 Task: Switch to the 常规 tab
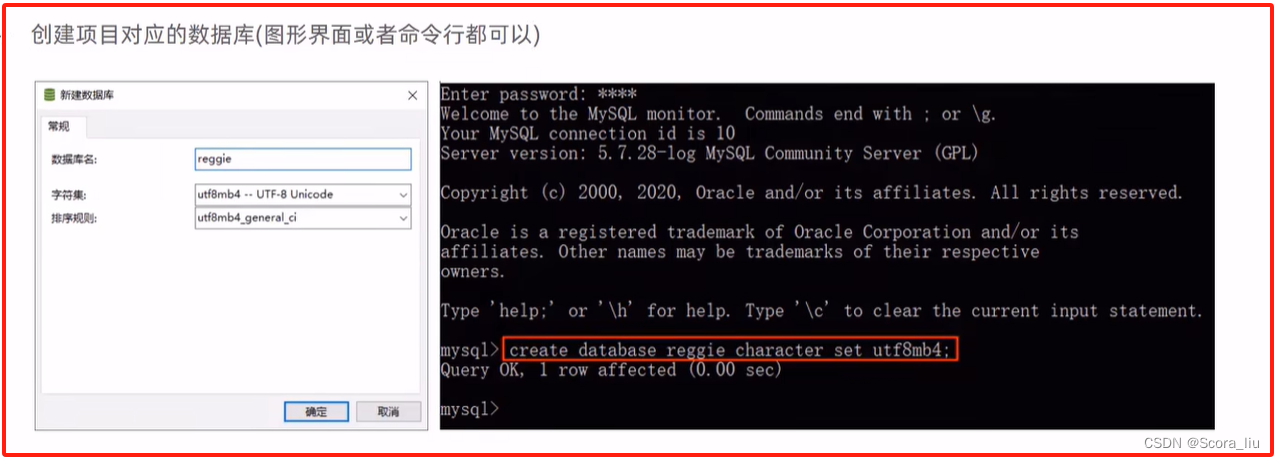click(57, 127)
